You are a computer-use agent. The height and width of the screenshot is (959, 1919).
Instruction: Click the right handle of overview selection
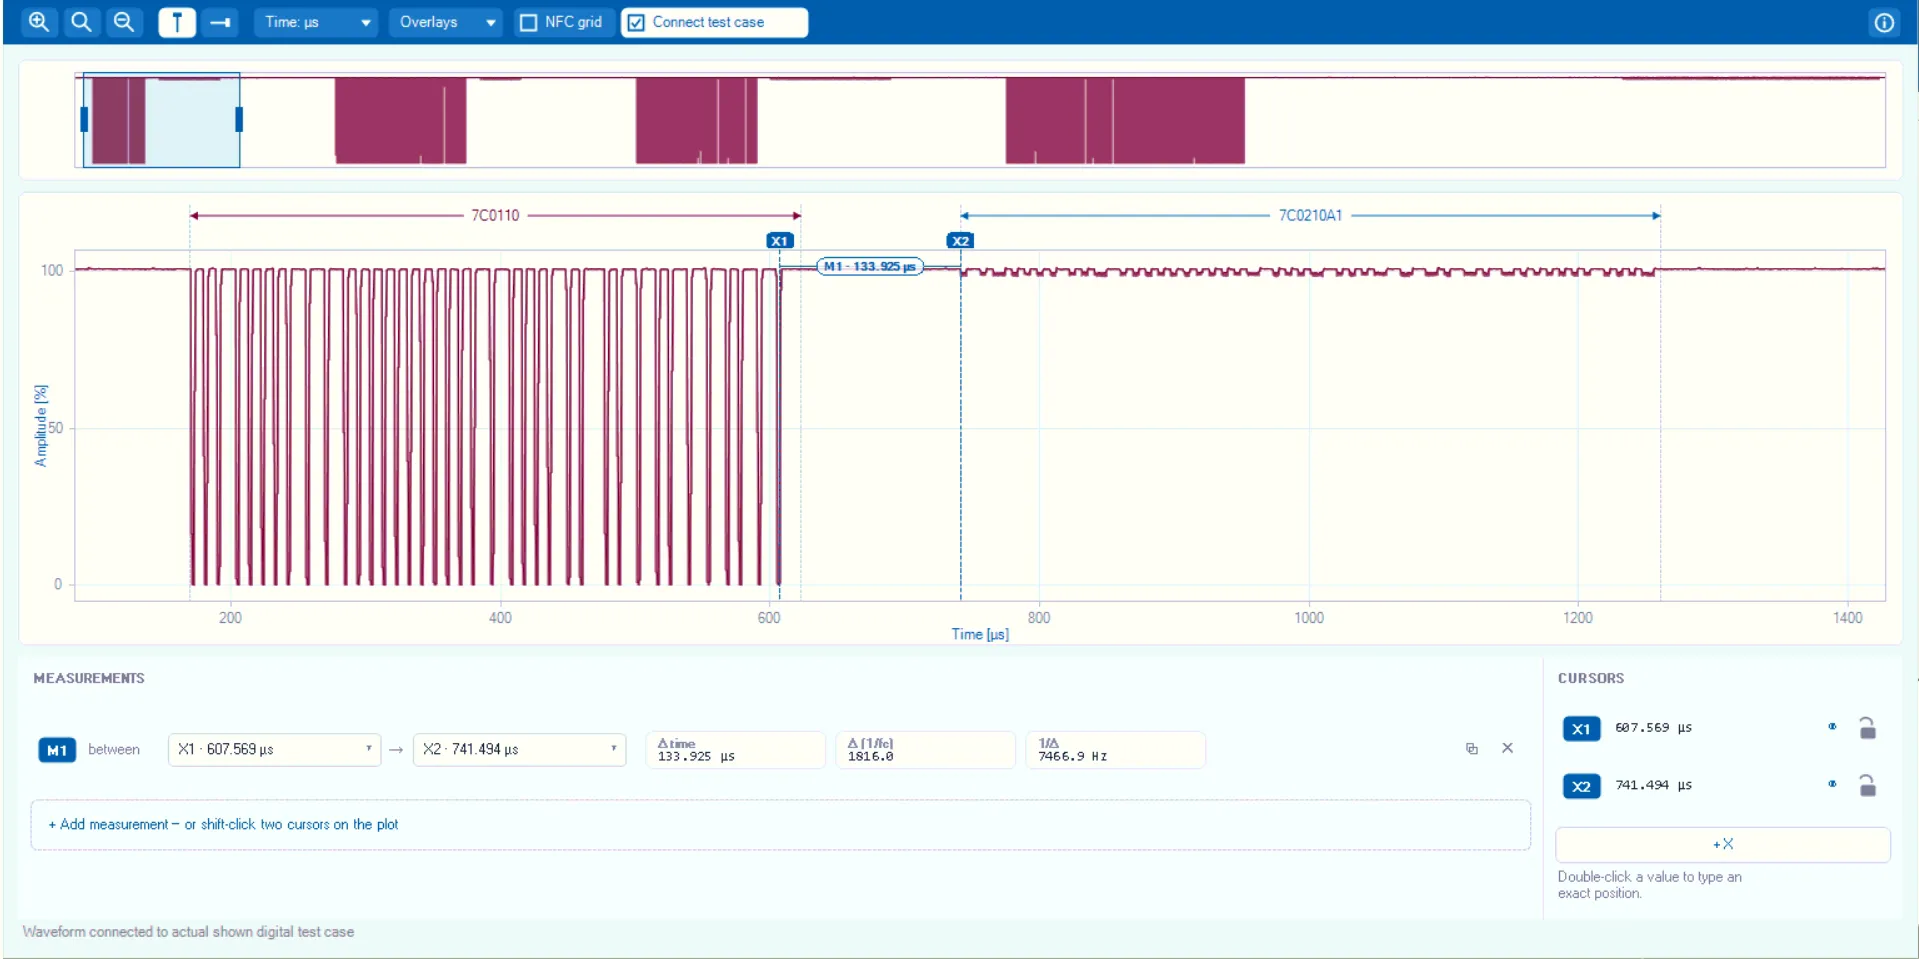click(239, 120)
